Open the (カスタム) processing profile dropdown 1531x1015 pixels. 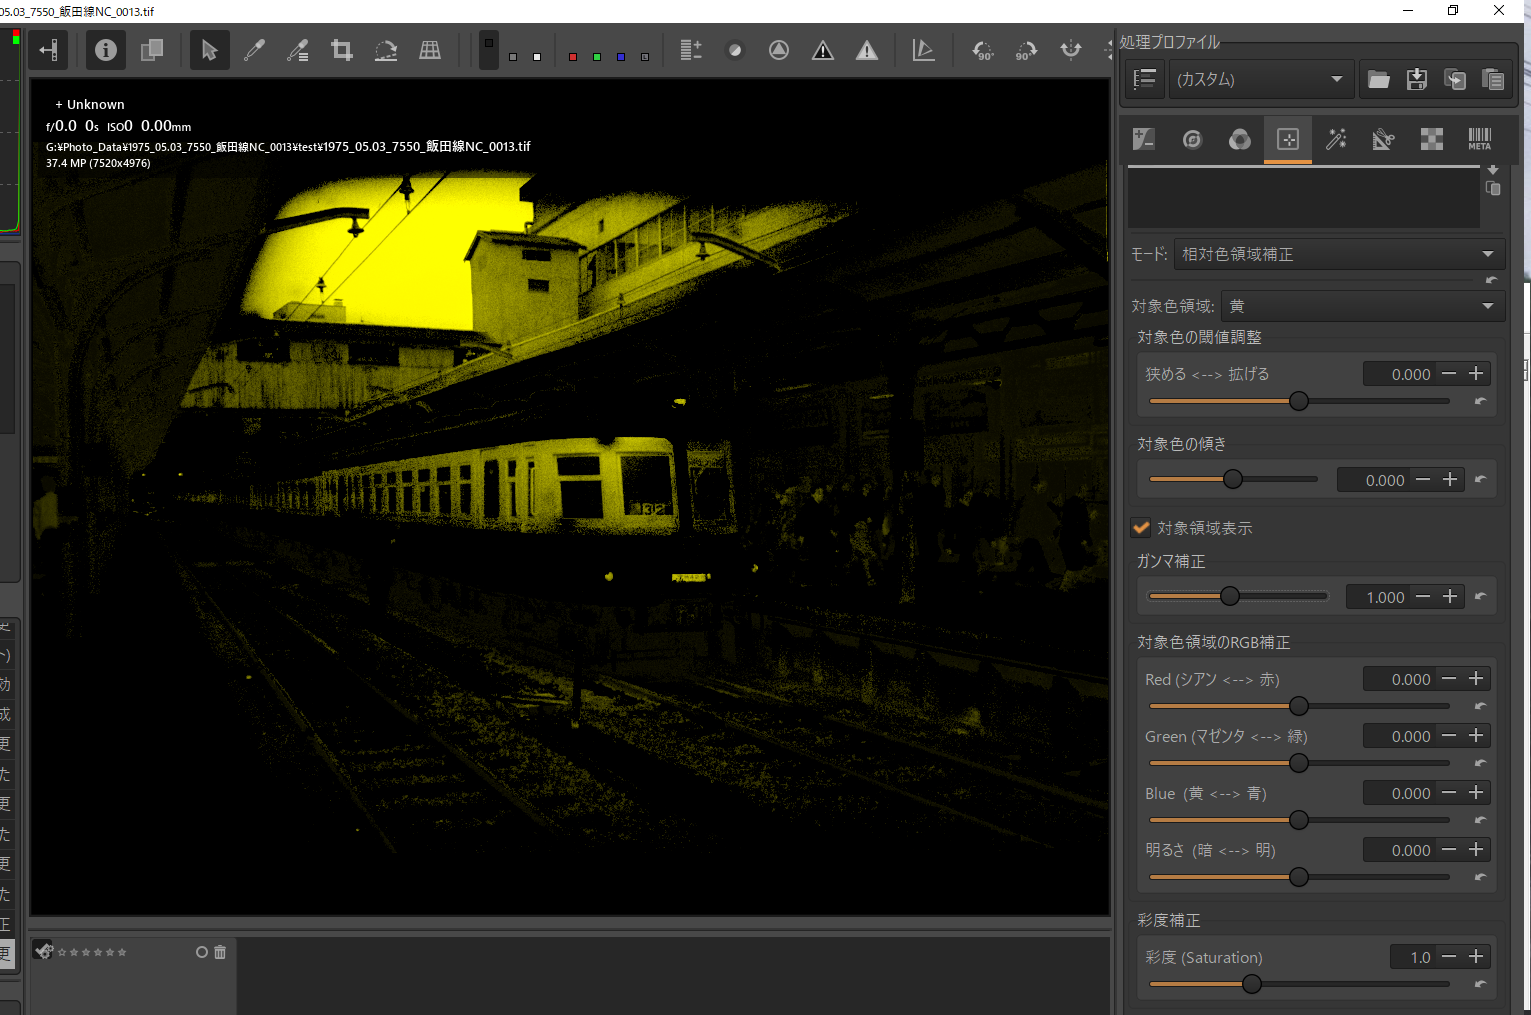click(1260, 79)
